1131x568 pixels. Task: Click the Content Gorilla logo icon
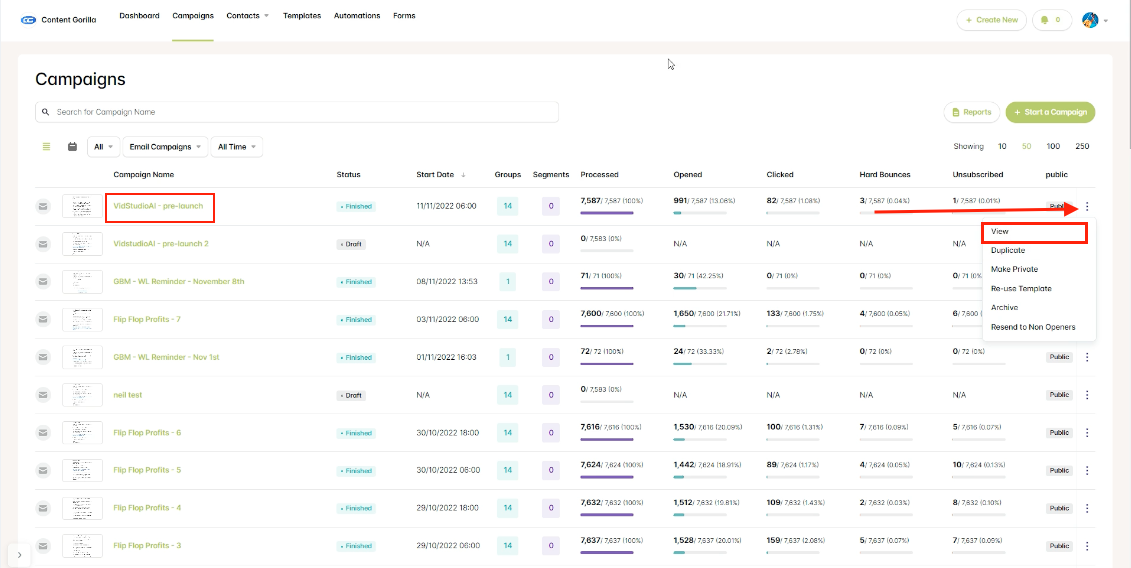pos(28,19)
